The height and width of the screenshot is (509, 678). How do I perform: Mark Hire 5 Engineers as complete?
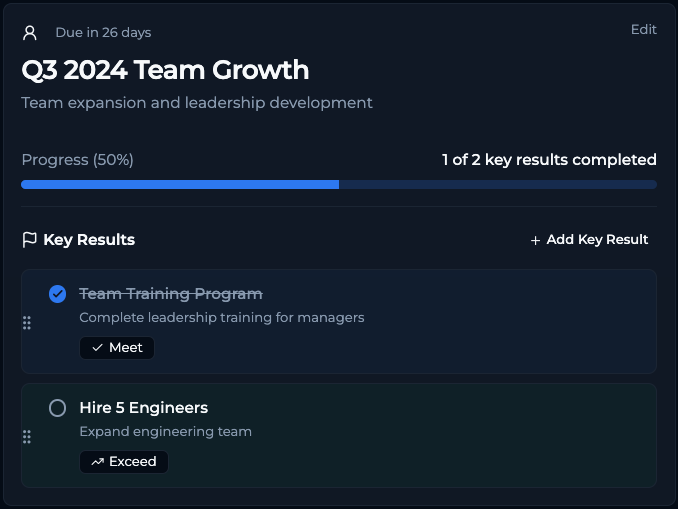click(57, 408)
